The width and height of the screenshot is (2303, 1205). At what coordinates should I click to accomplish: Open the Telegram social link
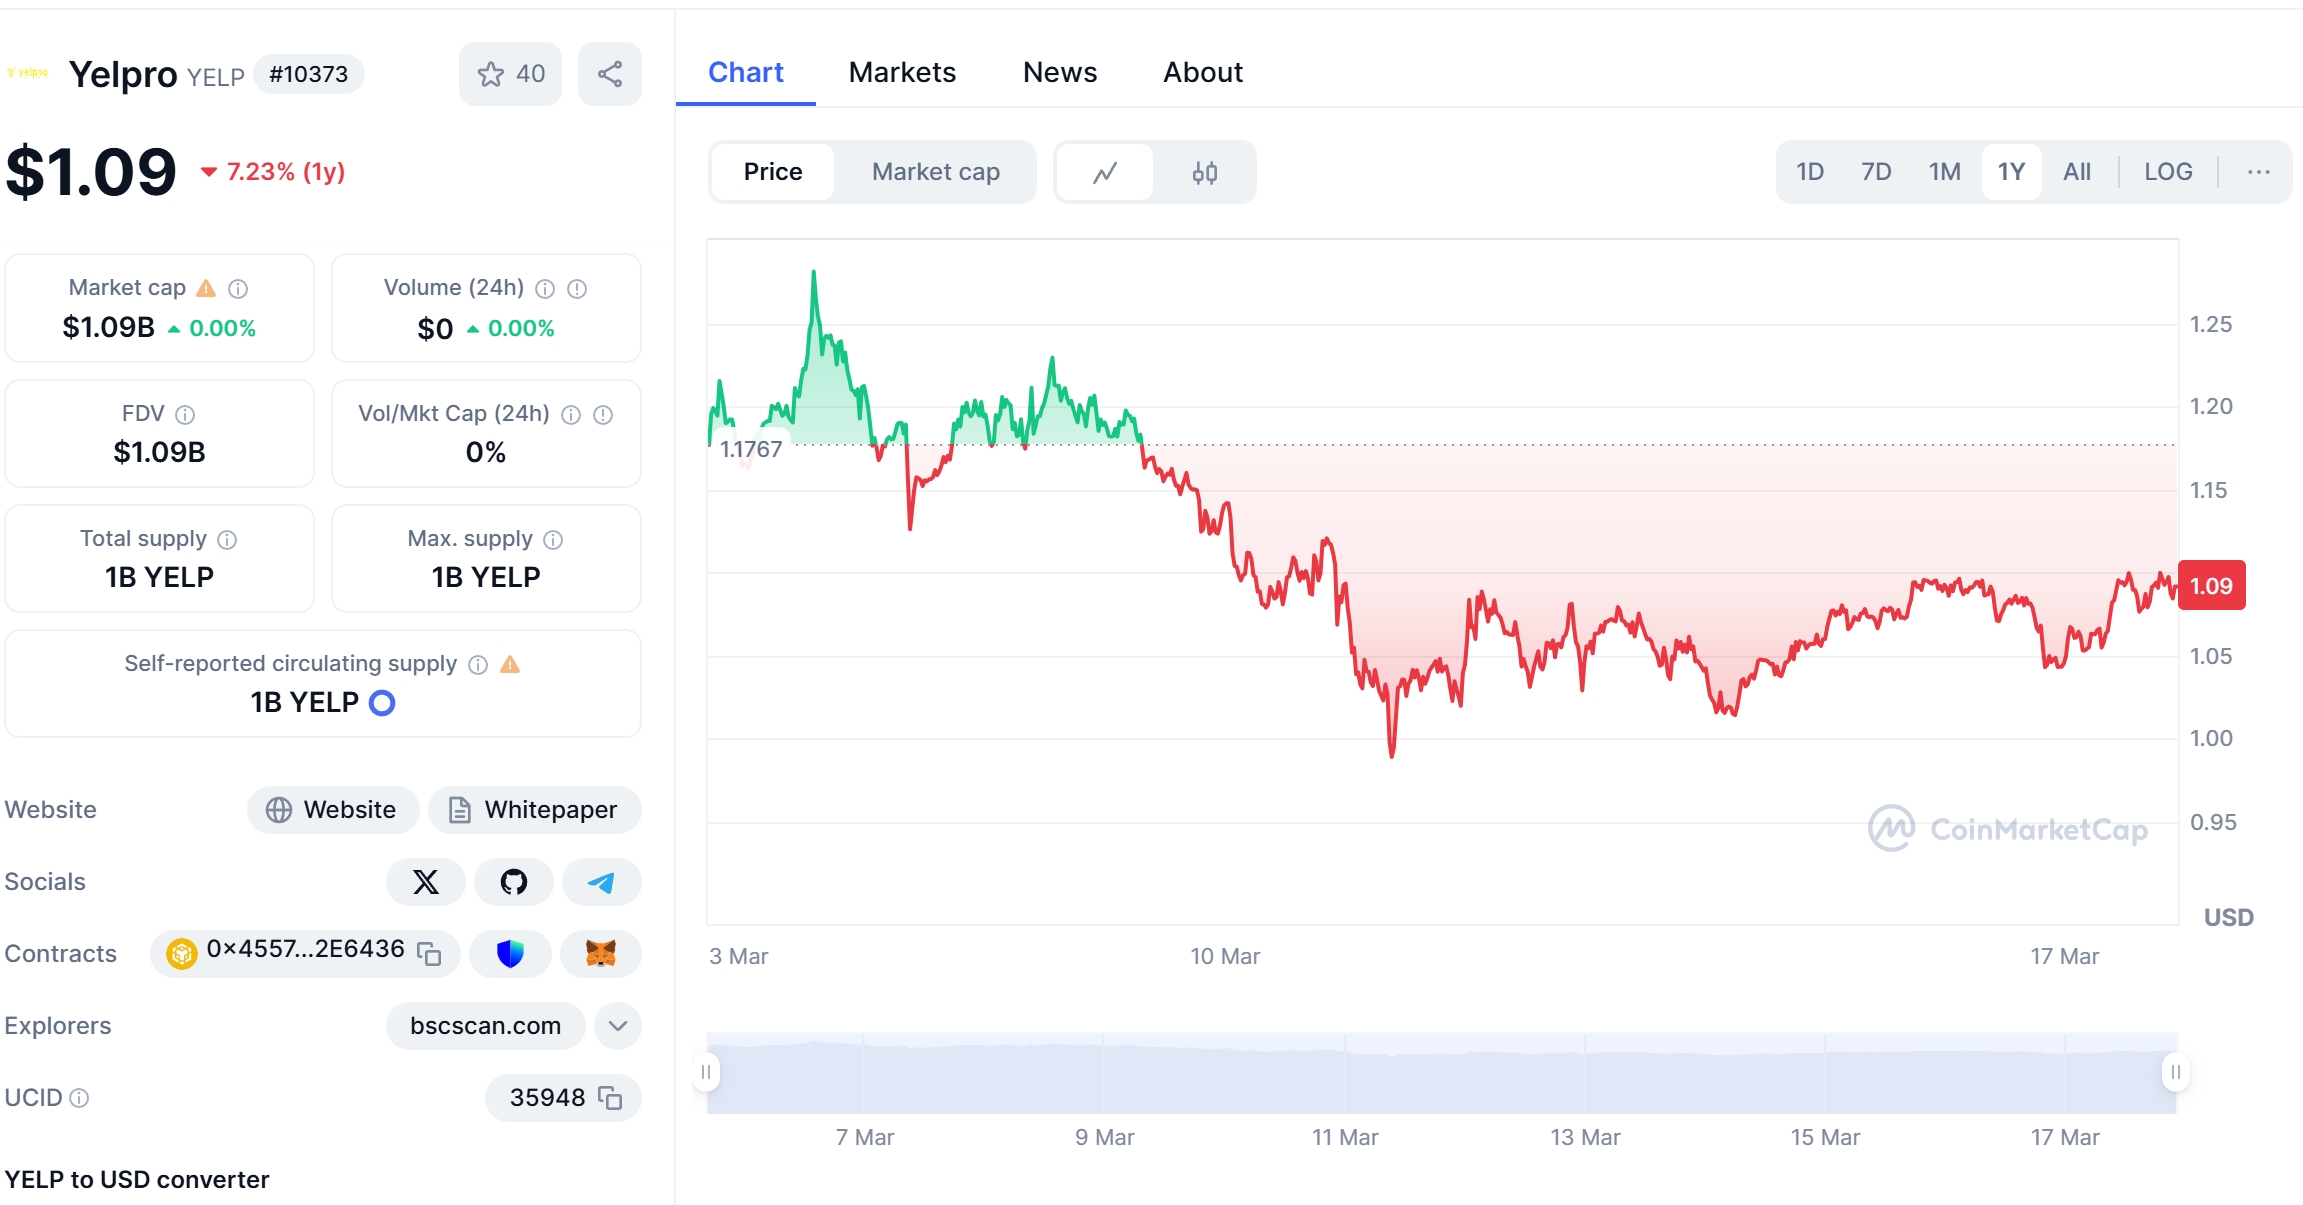pyautogui.click(x=601, y=882)
